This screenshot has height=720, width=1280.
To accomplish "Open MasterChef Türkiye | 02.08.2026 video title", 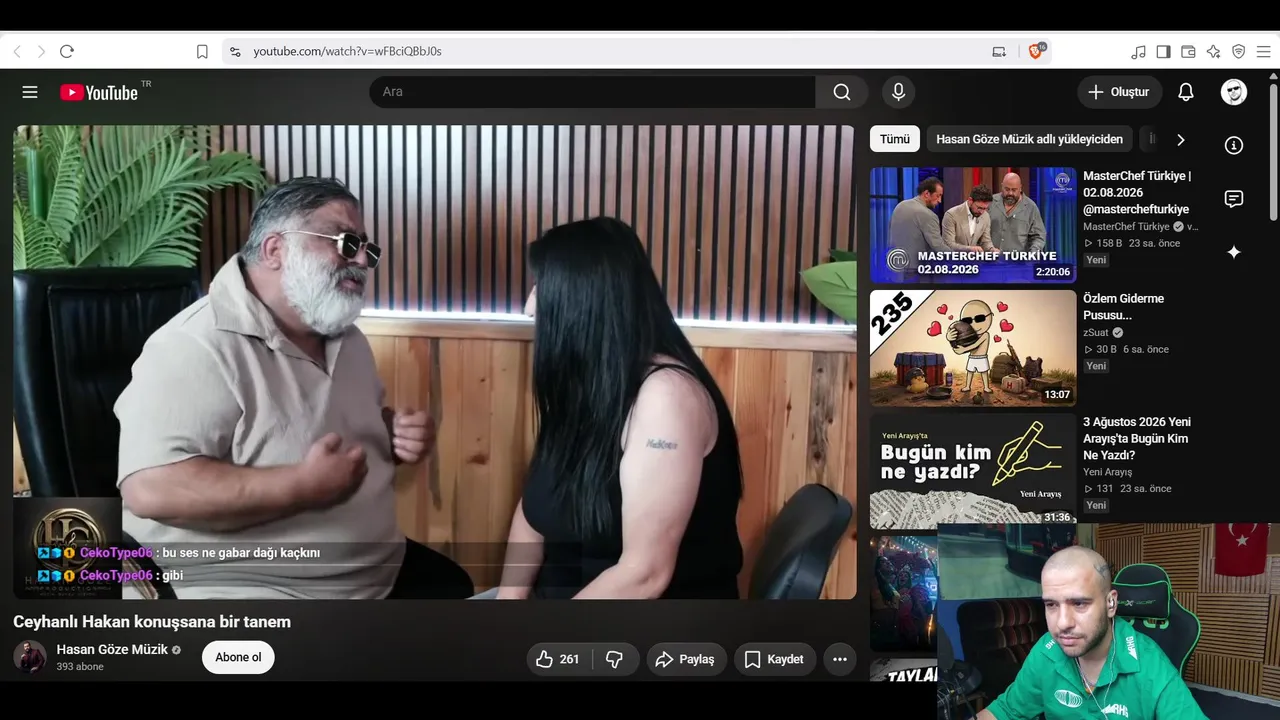I will pos(1137,193).
